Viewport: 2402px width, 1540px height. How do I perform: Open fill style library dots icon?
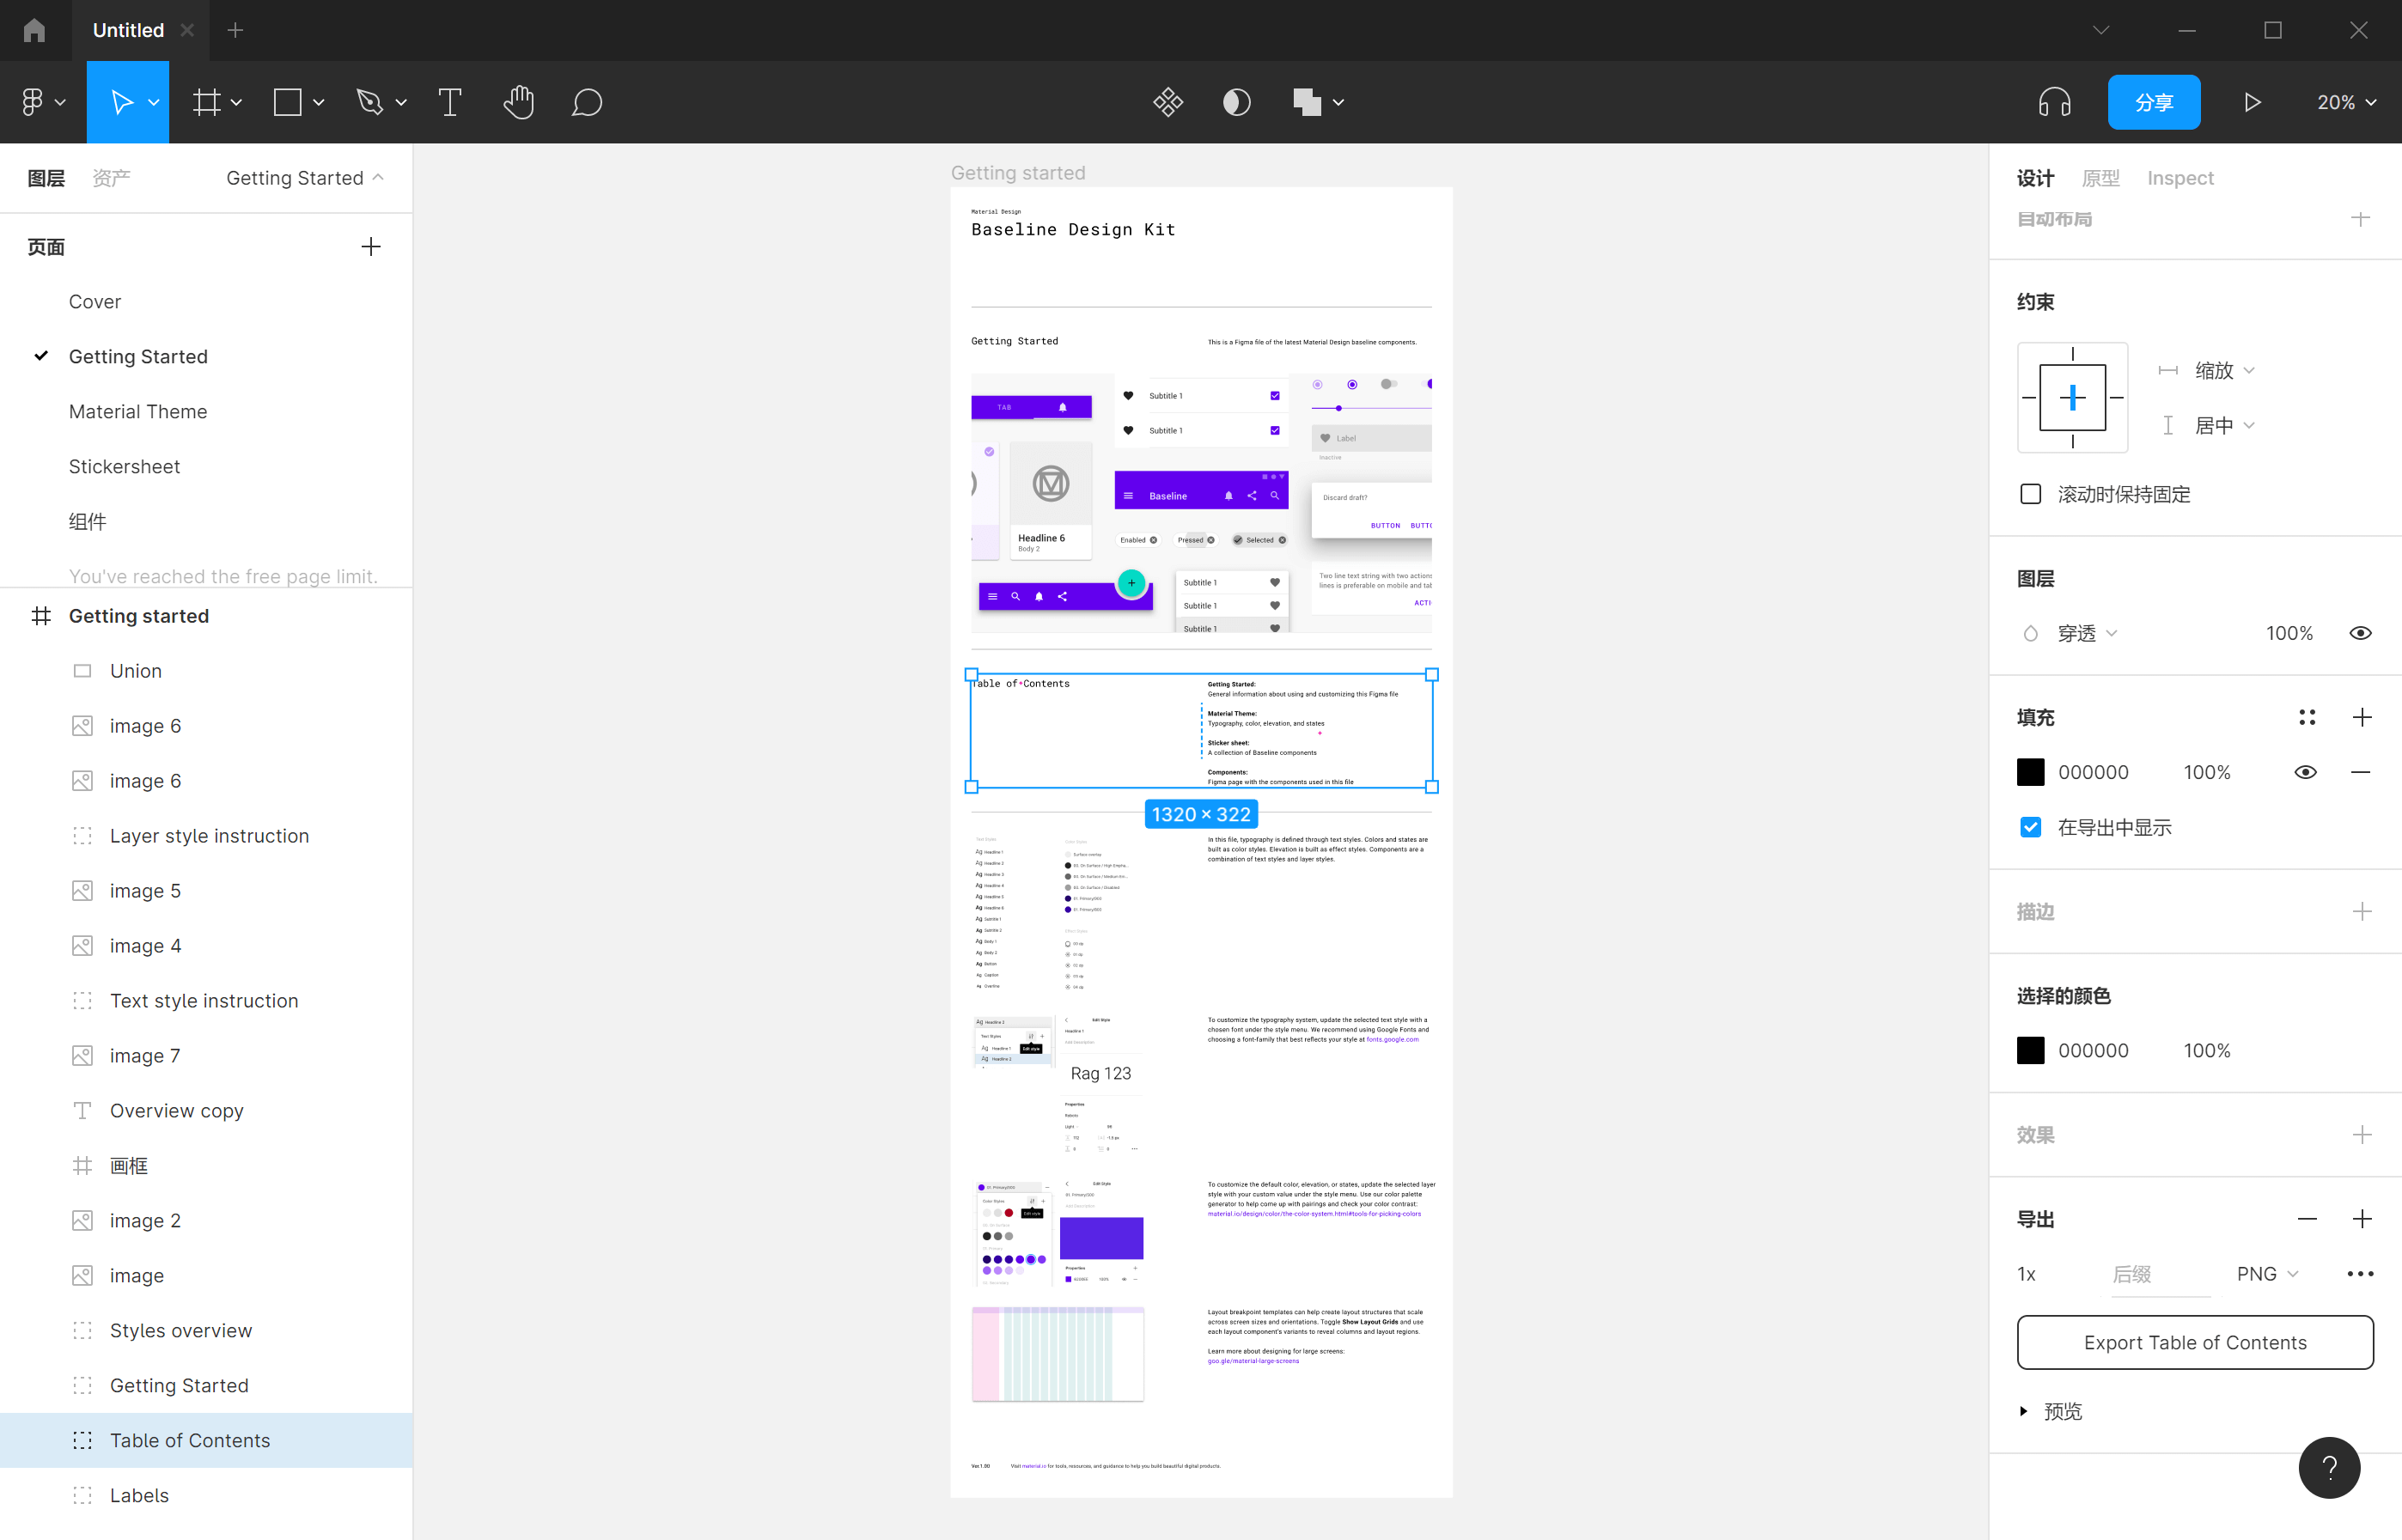pyautogui.click(x=2307, y=717)
